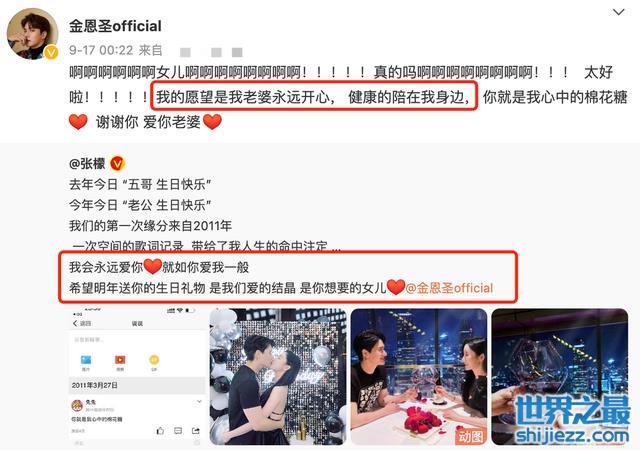This screenshot has height=450, width=640.
Task: Open the 金恩圣official username link
Action: point(115,26)
